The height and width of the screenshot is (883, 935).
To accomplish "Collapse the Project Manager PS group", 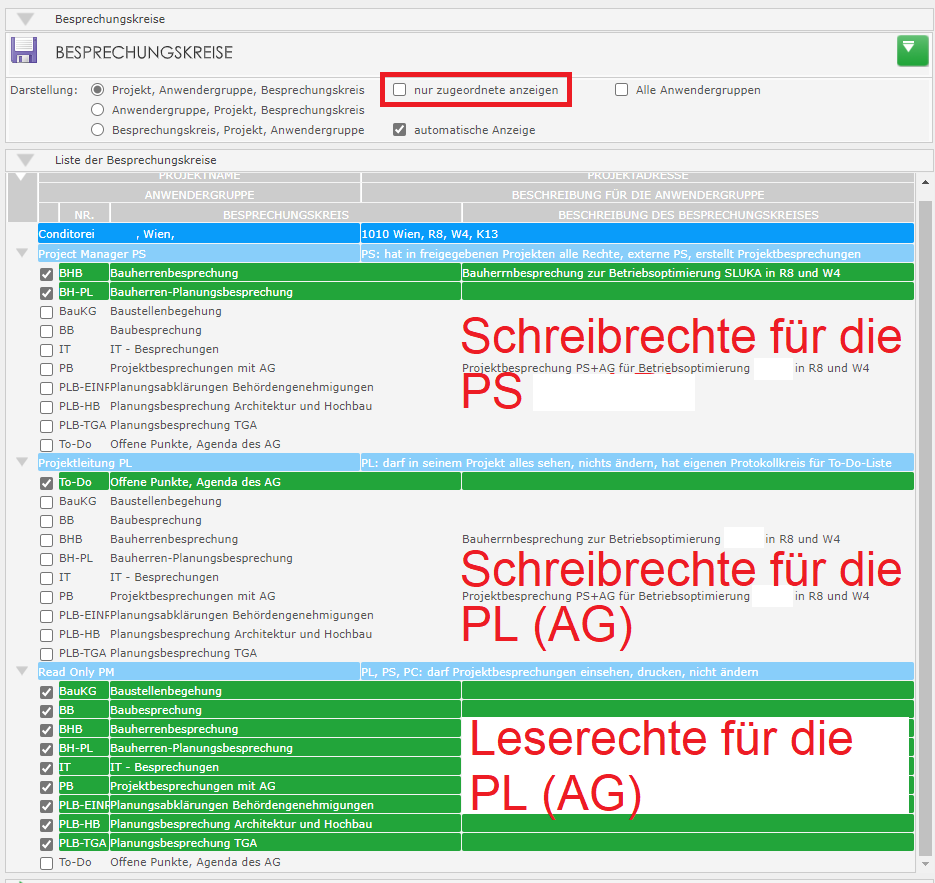I will click(x=22, y=253).
